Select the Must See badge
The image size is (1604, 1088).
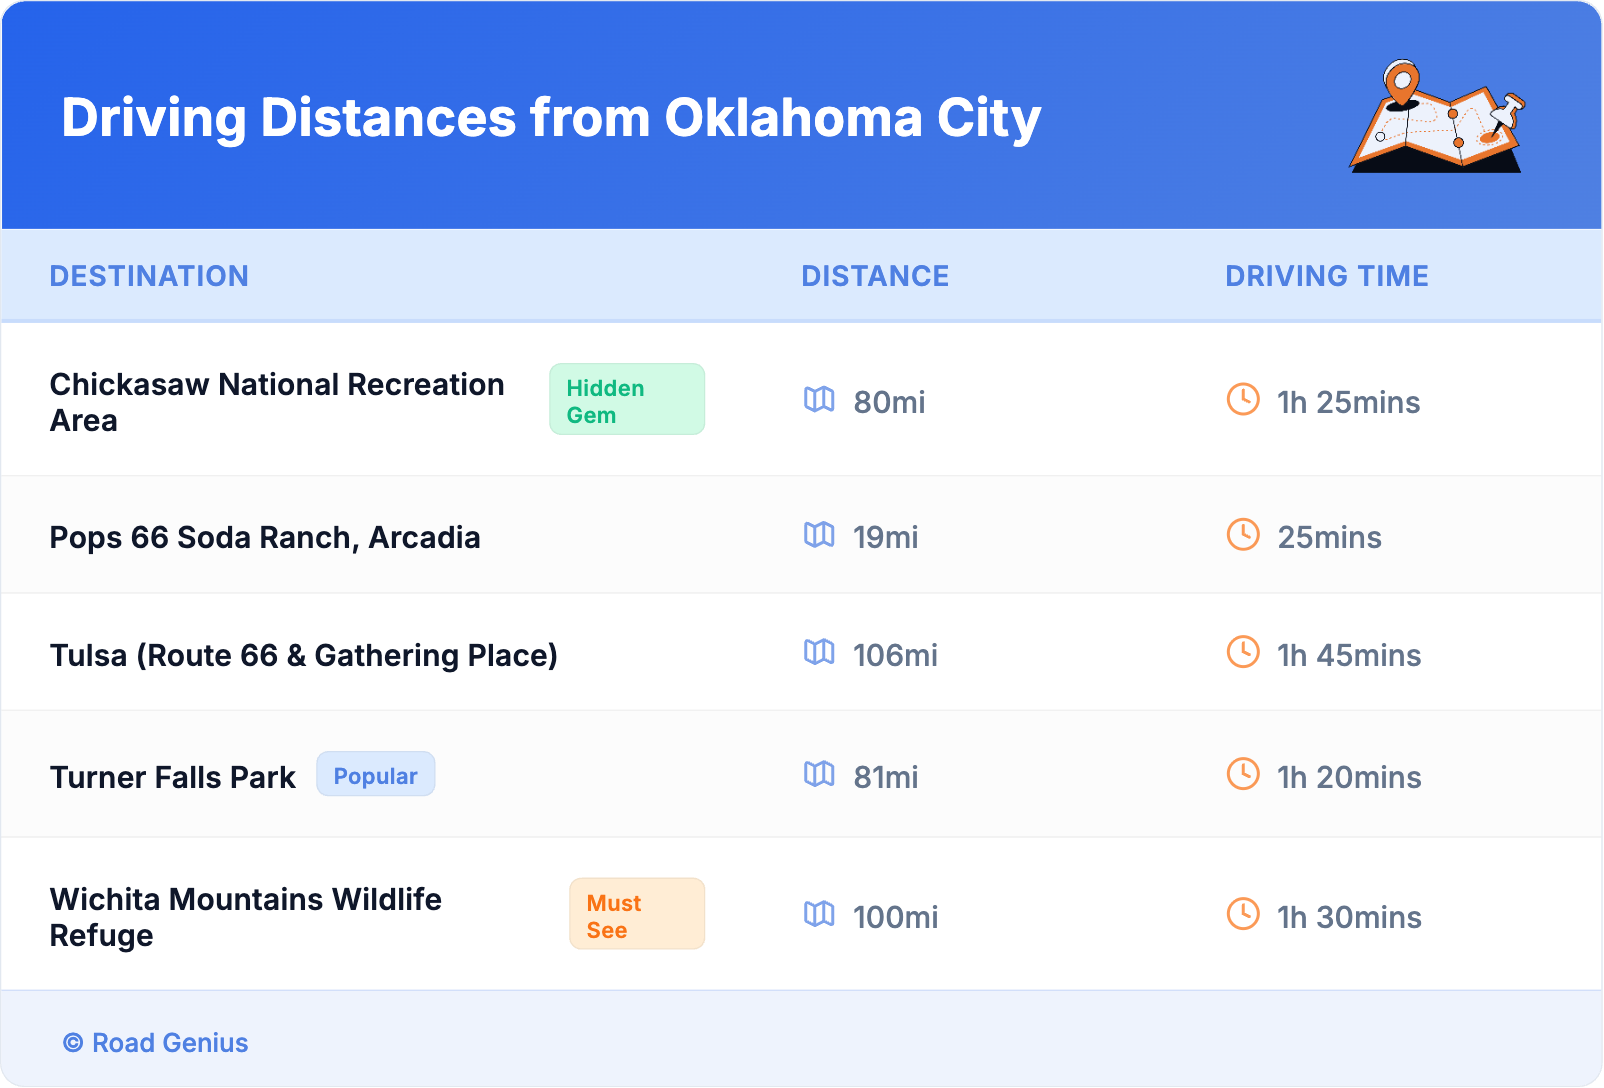[636, 915]
